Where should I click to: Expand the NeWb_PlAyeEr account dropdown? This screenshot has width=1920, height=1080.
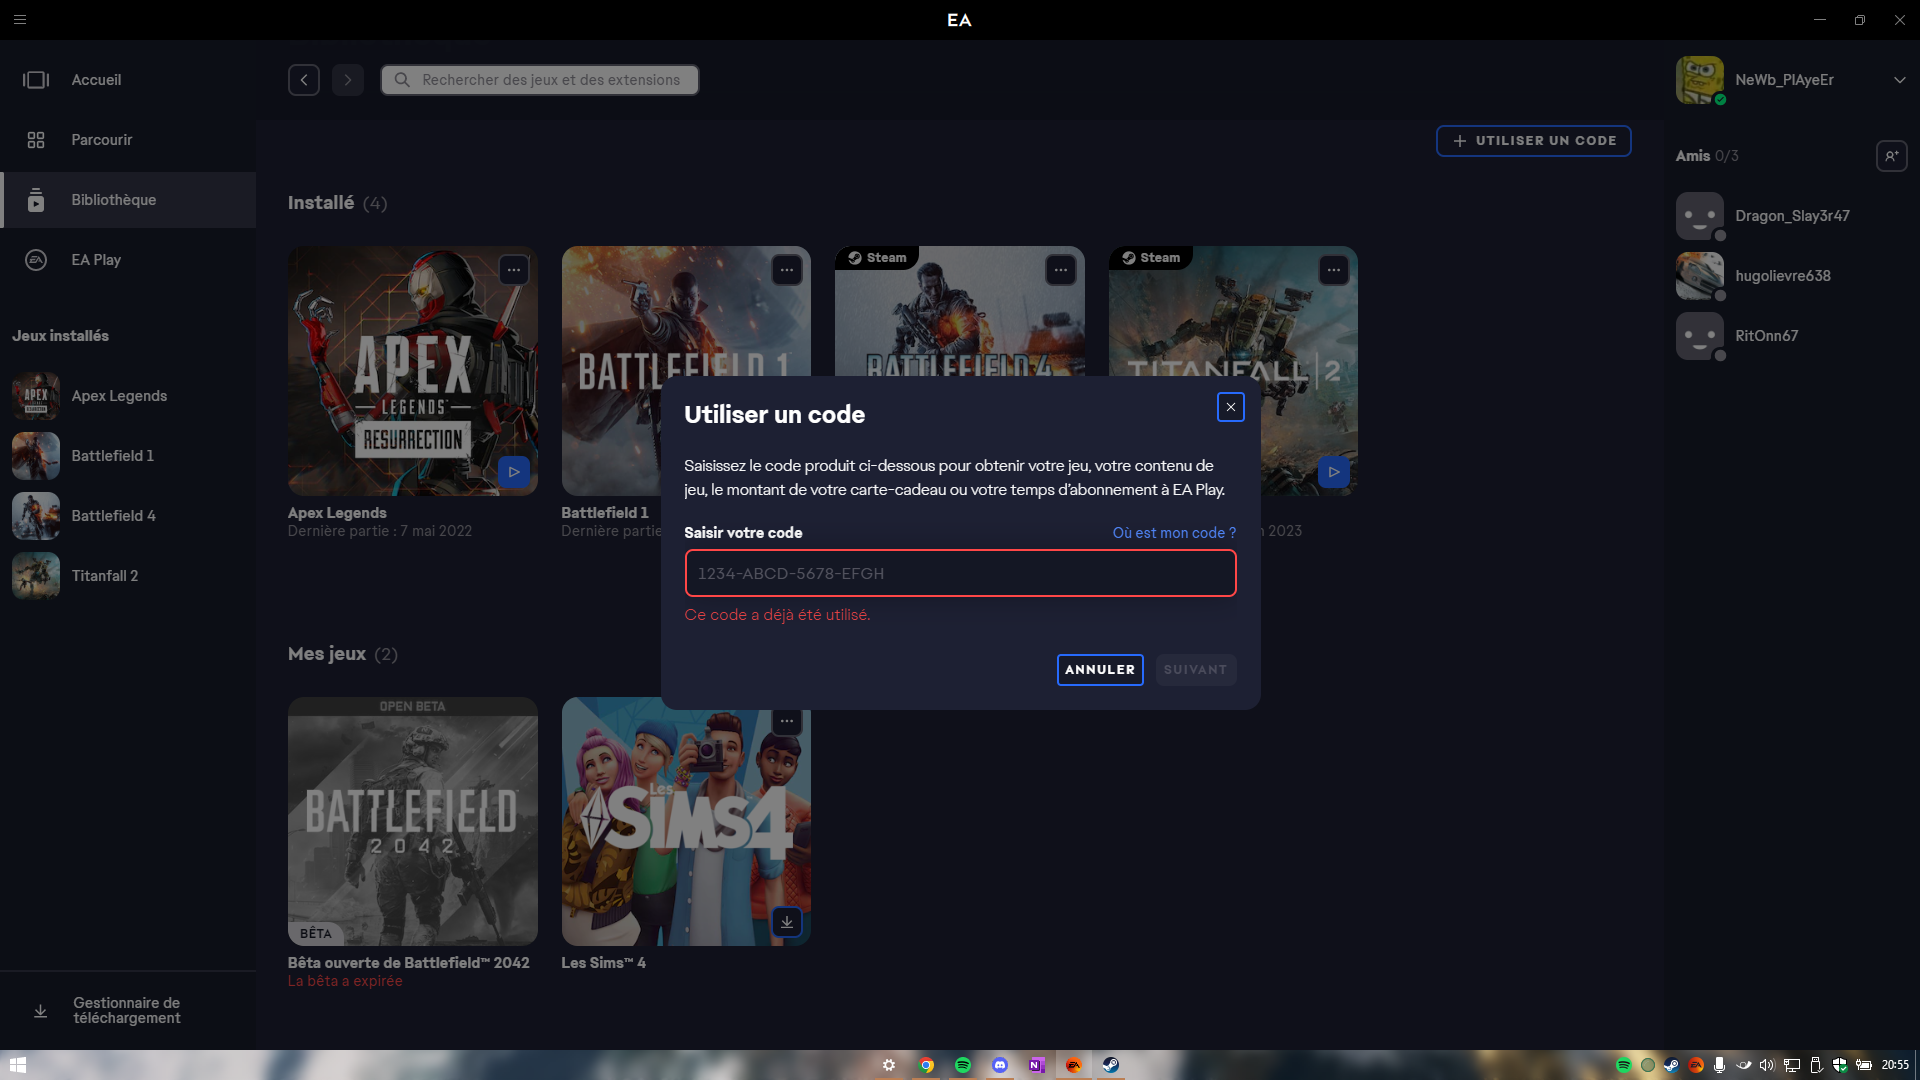(1899, 80)
